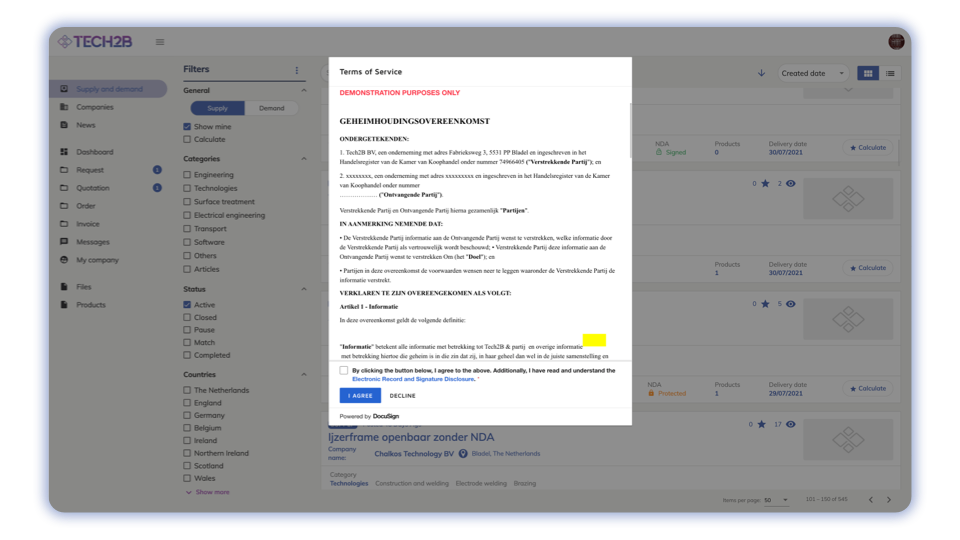This screenshot has width=960, height=540.
Task: Select the Demand tab in General filters
Action: pyautogui.click(x=271, y=108)
